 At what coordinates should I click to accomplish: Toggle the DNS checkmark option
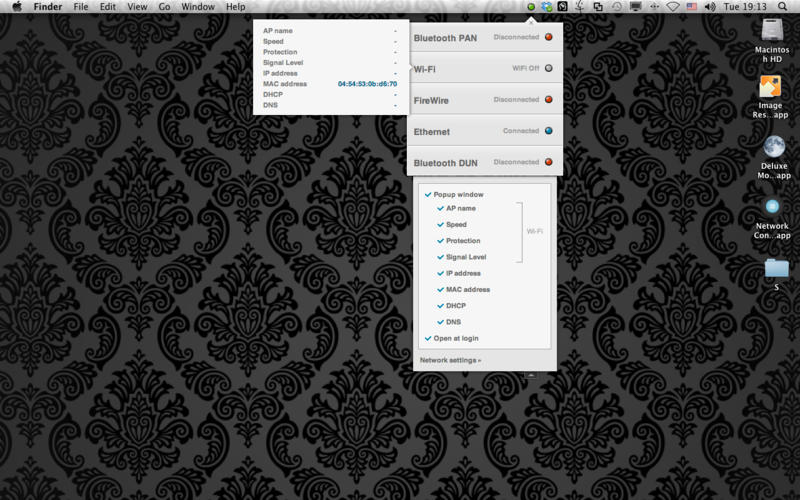pyautogui.click(x=440, y=322)
